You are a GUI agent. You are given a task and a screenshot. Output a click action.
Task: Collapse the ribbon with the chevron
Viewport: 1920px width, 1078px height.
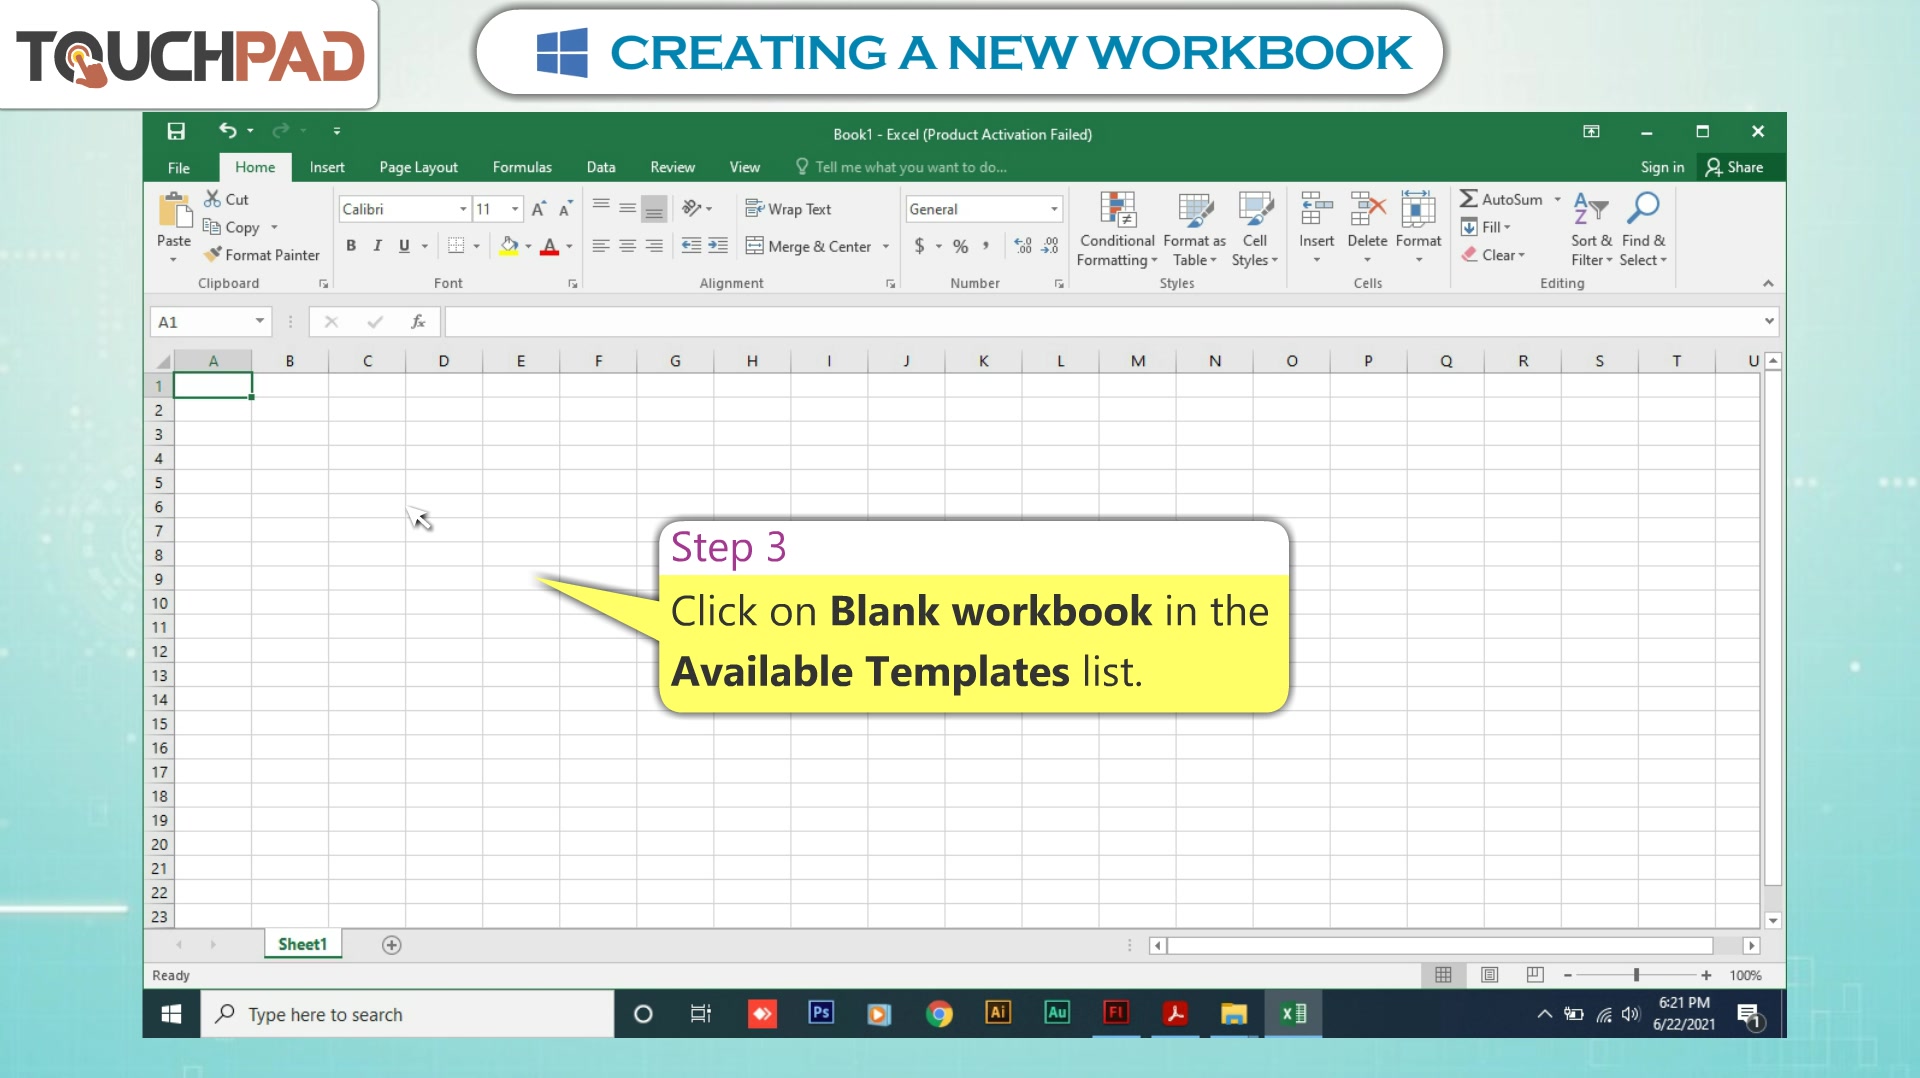1768,284
